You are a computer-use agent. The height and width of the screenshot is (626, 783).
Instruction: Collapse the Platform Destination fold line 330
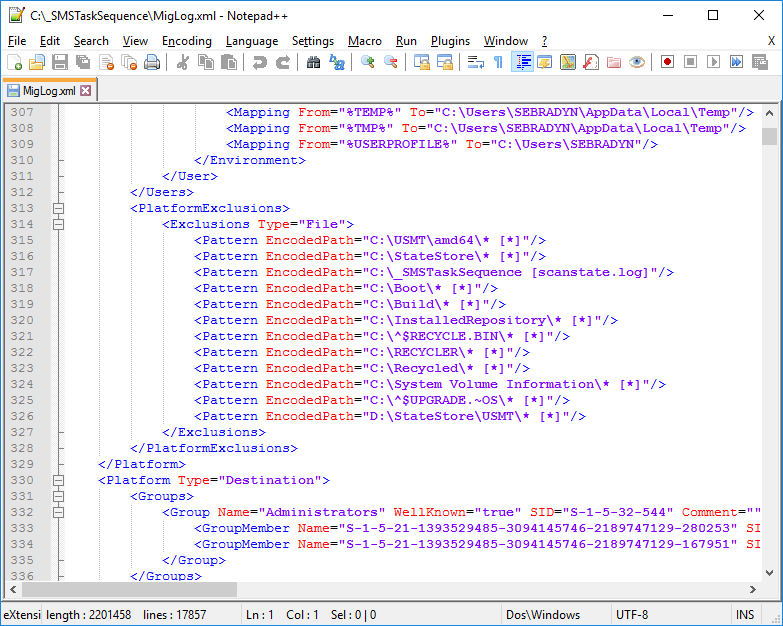pyautogui.click(x=58, y=480)
